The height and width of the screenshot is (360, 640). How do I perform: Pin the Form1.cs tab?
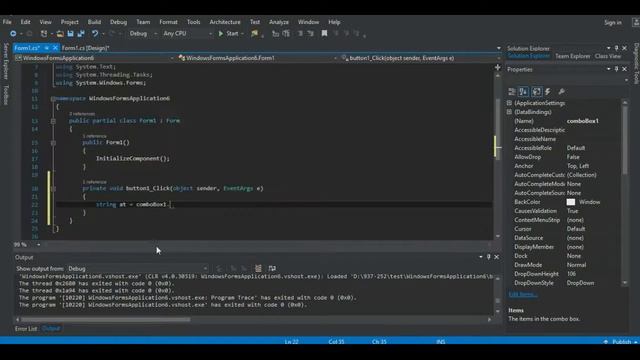pos(47,48)
